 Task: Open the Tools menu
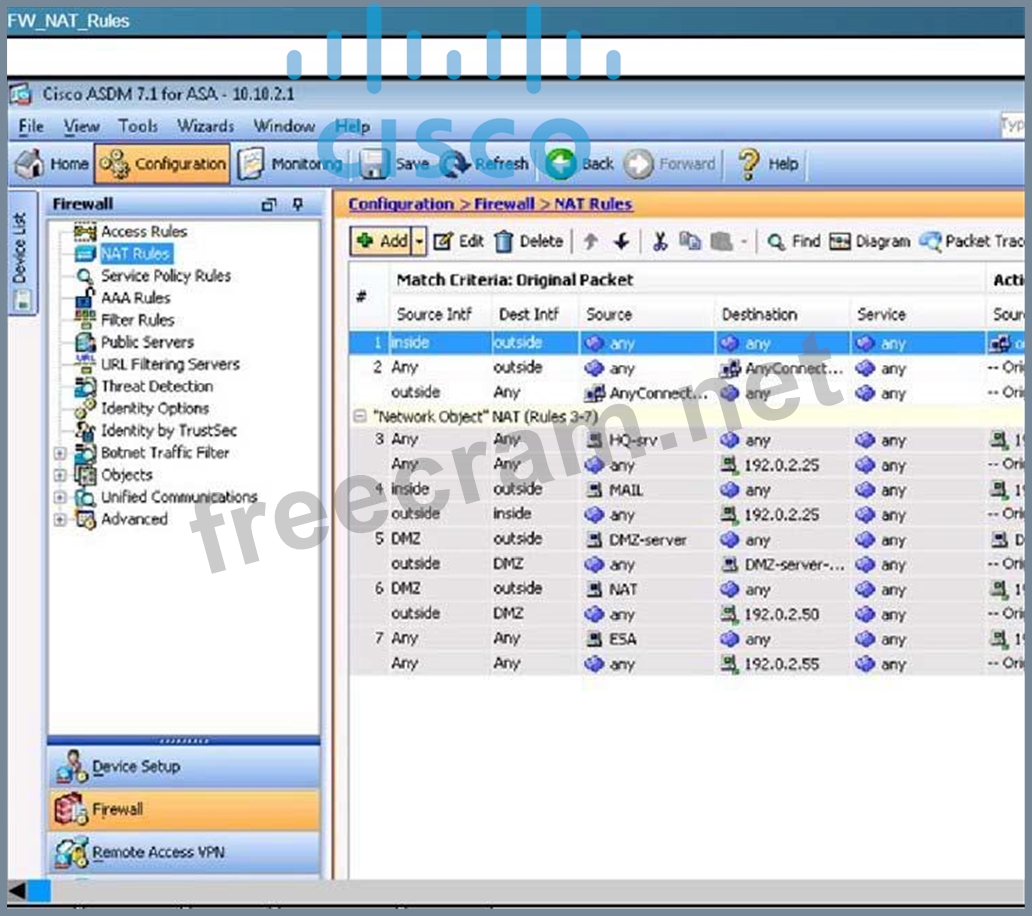tap(138, 126)
